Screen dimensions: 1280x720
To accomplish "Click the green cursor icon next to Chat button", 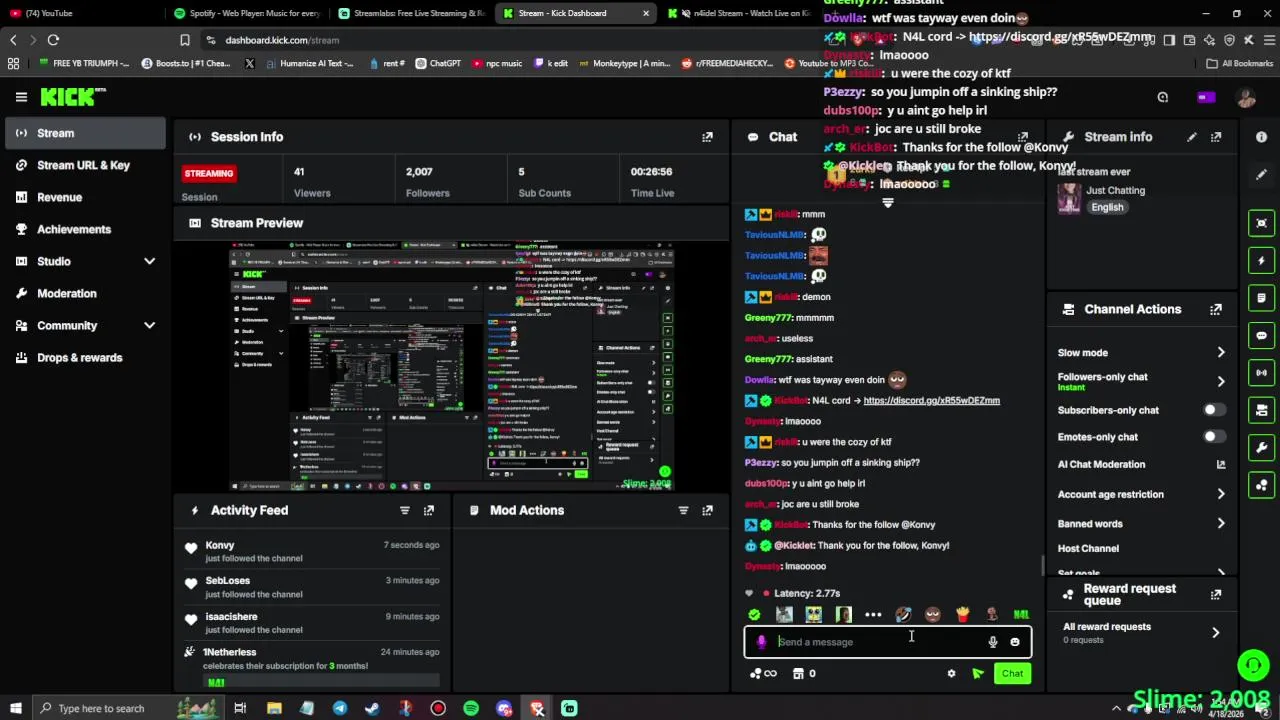I will coord(978,674).
